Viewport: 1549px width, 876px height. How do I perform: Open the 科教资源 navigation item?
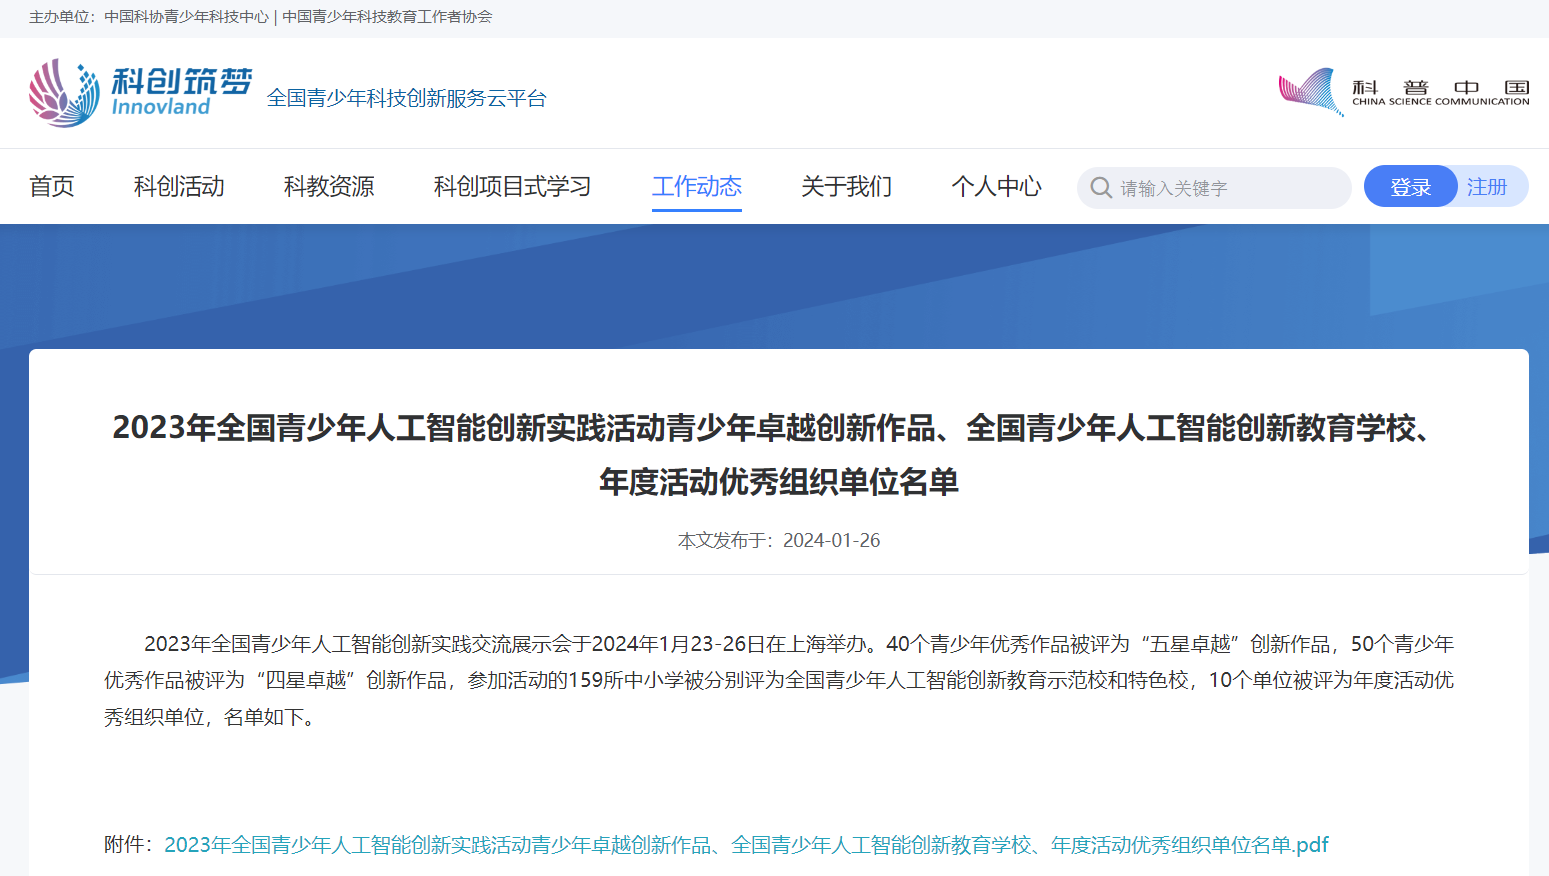tap(329, 187)
